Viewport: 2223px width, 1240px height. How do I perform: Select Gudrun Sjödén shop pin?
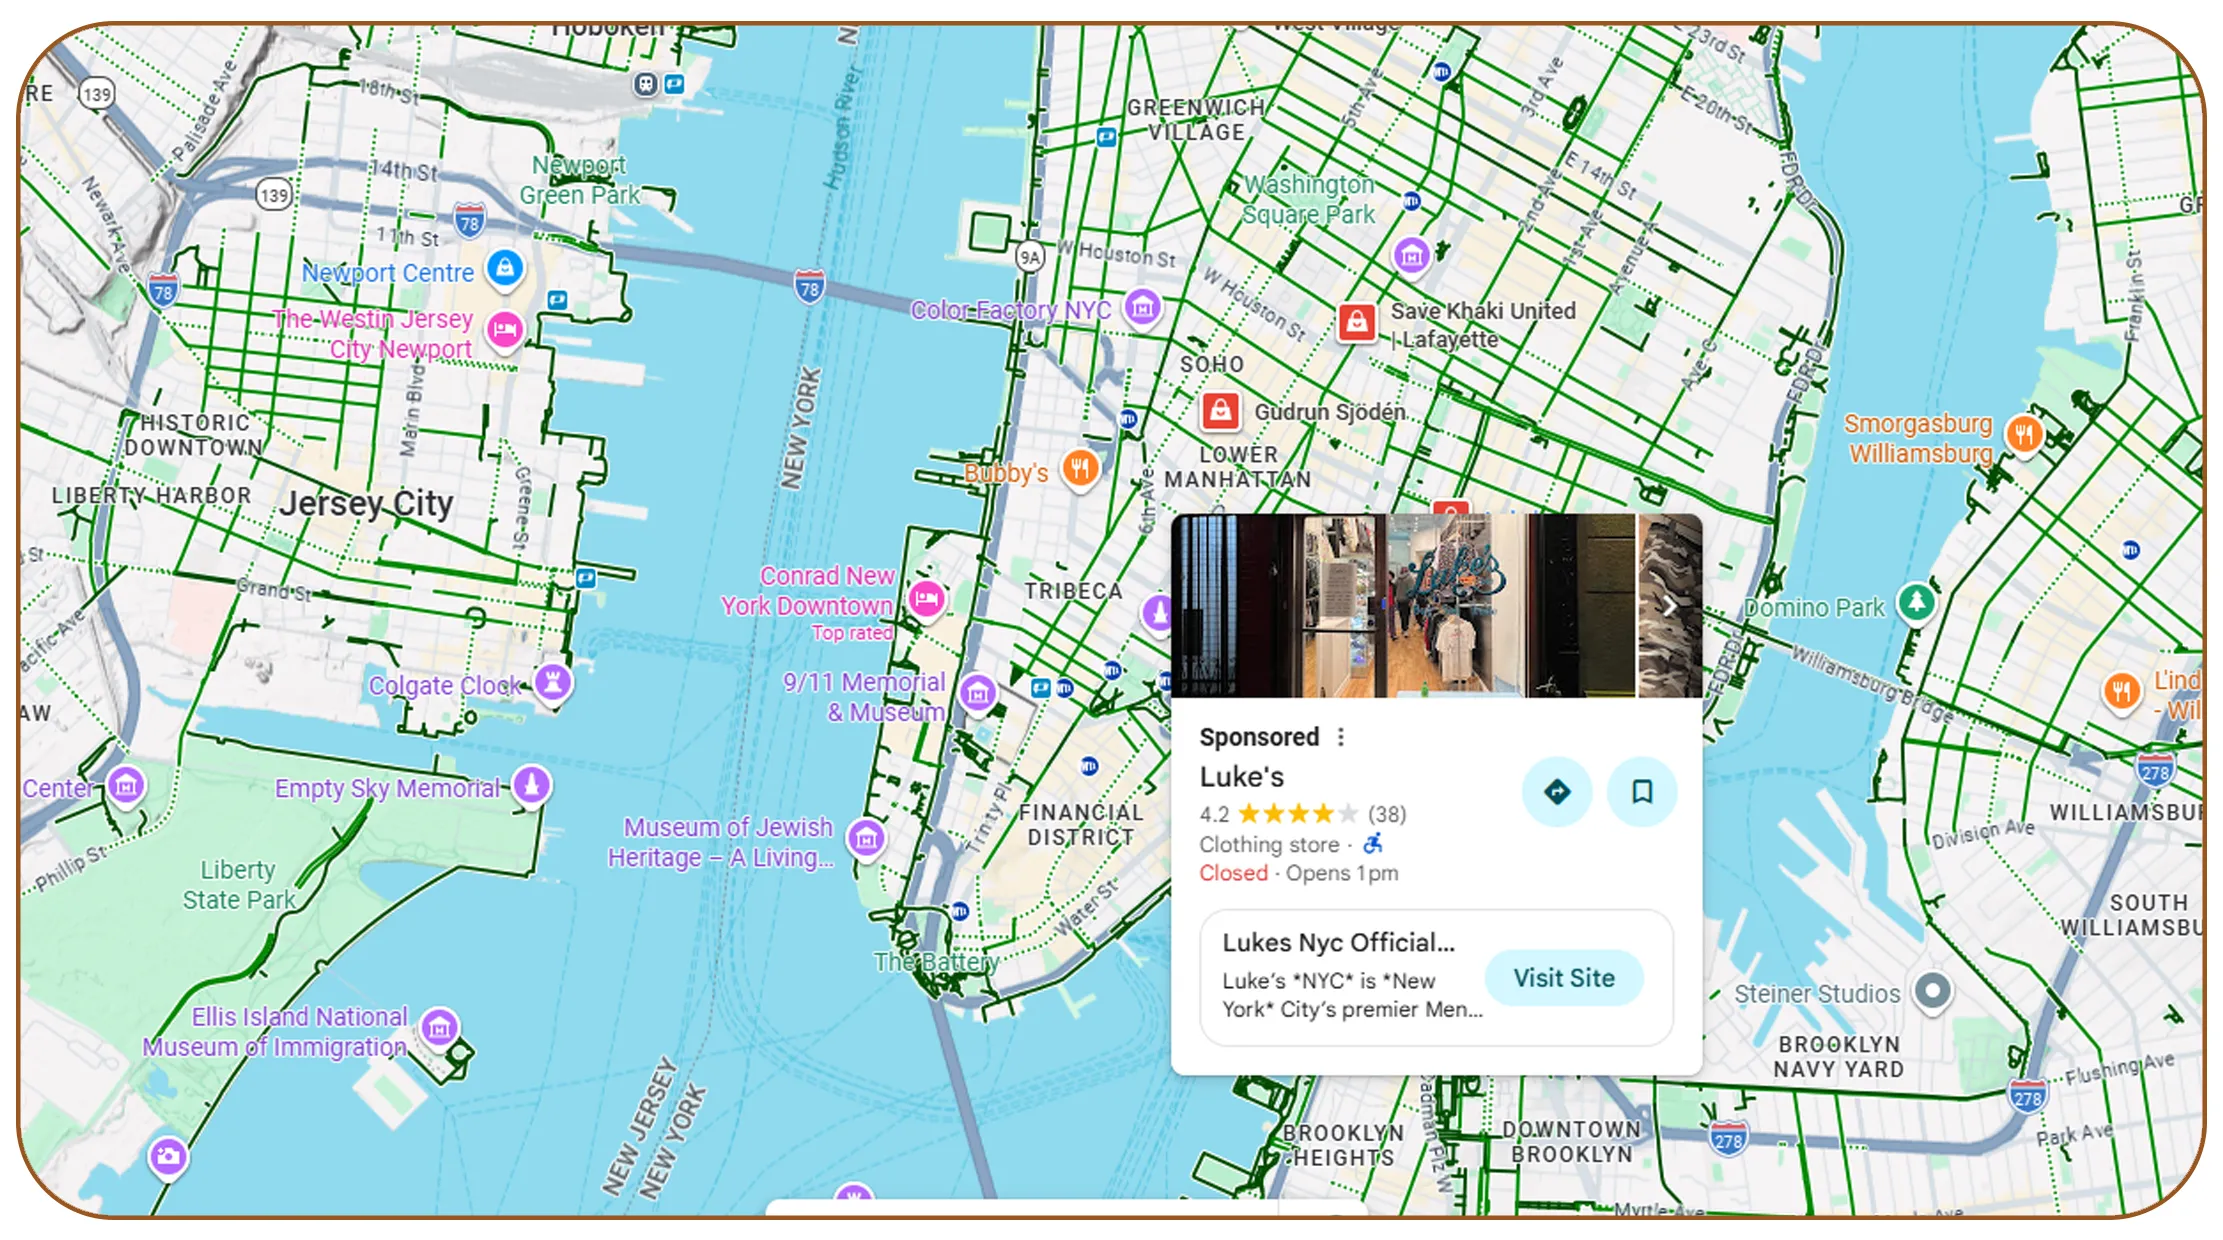(1220, 411)
